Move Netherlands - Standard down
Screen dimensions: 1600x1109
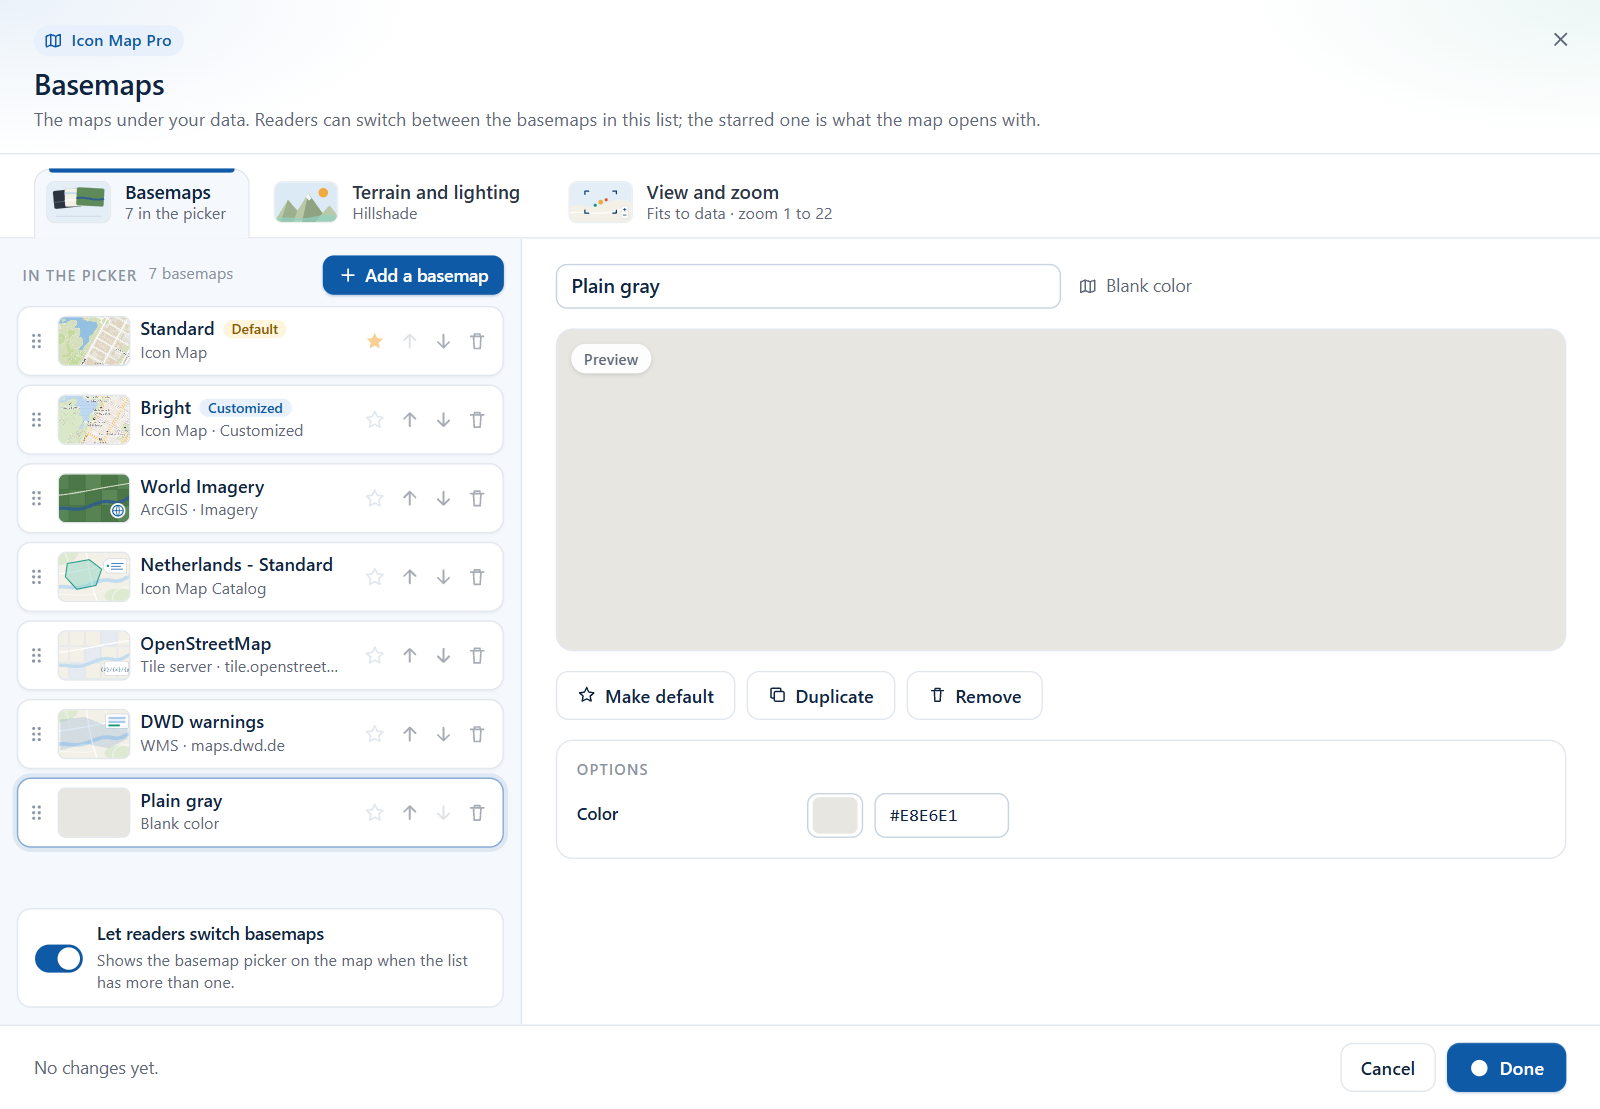443,577
